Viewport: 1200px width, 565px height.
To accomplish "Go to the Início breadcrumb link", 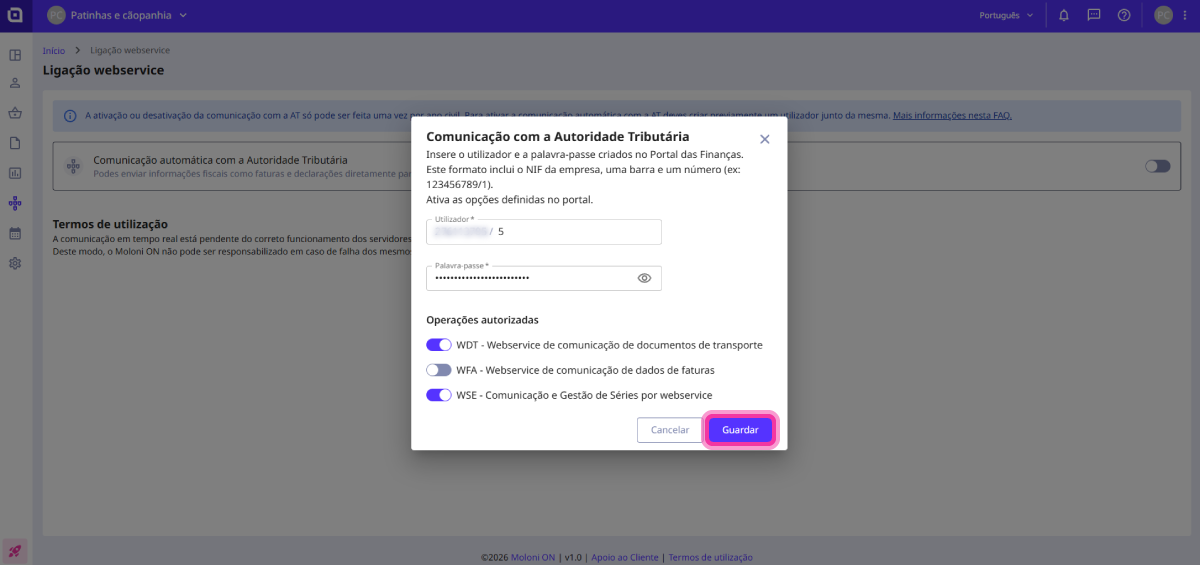I will (54, 50).
